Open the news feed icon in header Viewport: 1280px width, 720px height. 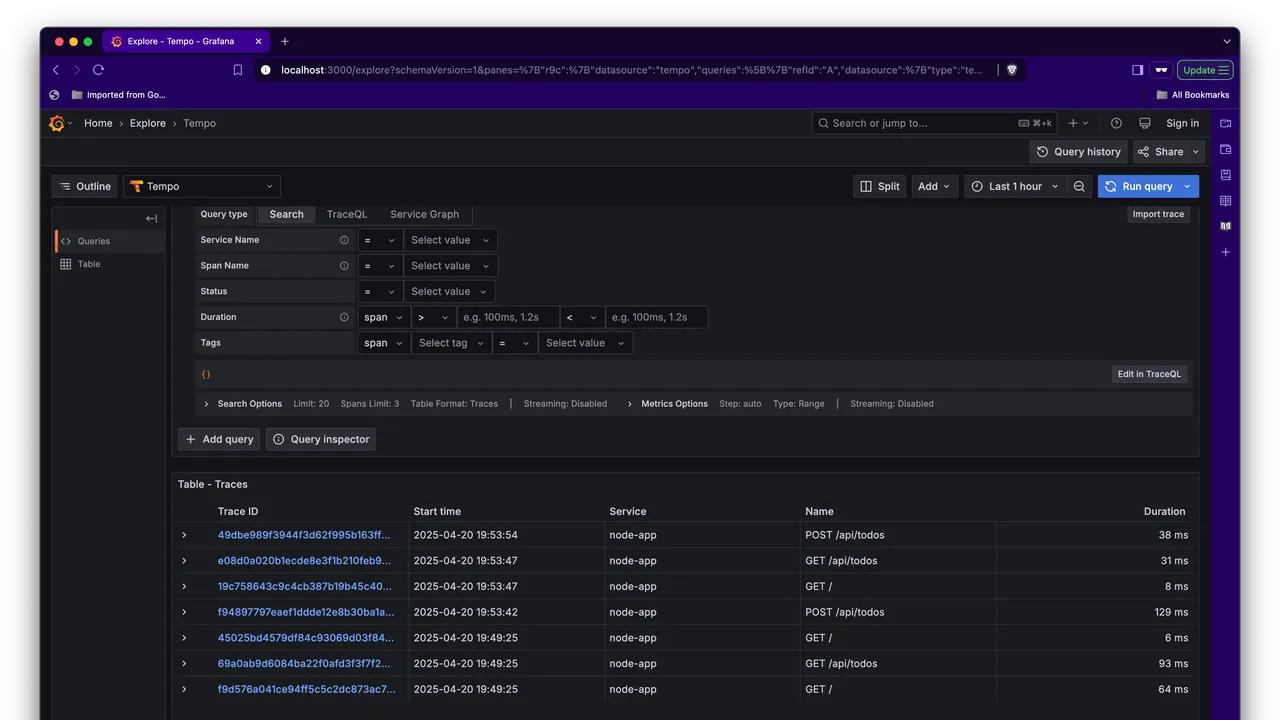click(1145, 123)
